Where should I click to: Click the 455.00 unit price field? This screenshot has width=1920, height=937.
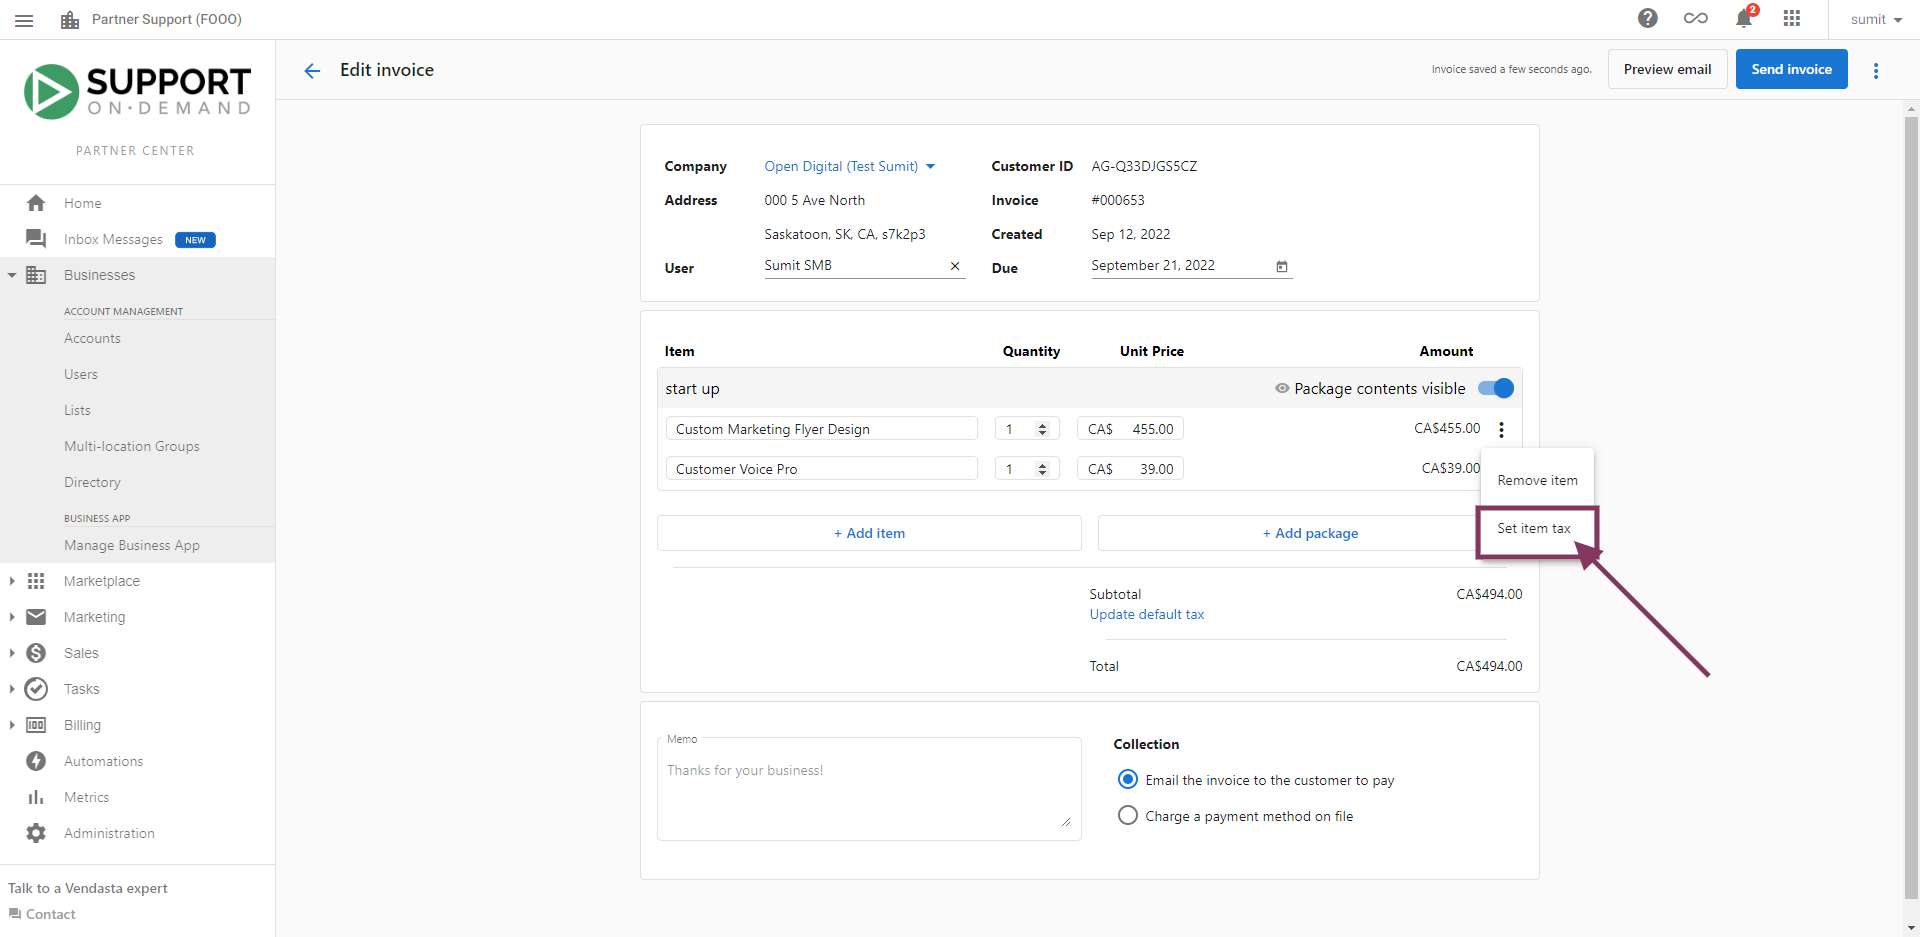click(1130, 429)
